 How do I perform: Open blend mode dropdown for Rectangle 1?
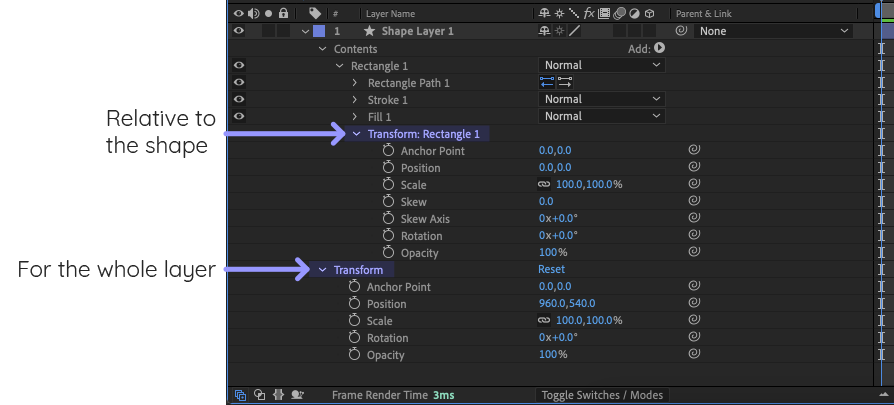click(601, 65)
